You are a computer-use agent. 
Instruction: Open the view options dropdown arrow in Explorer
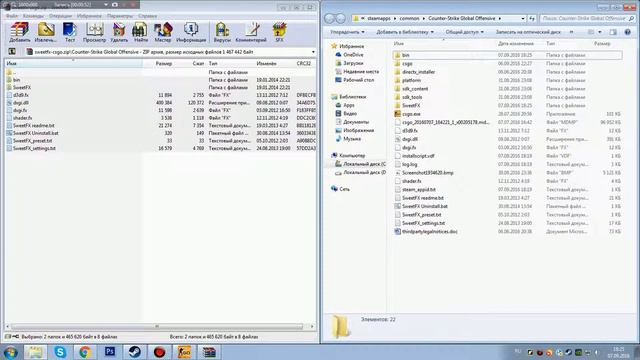pos(600,32)
